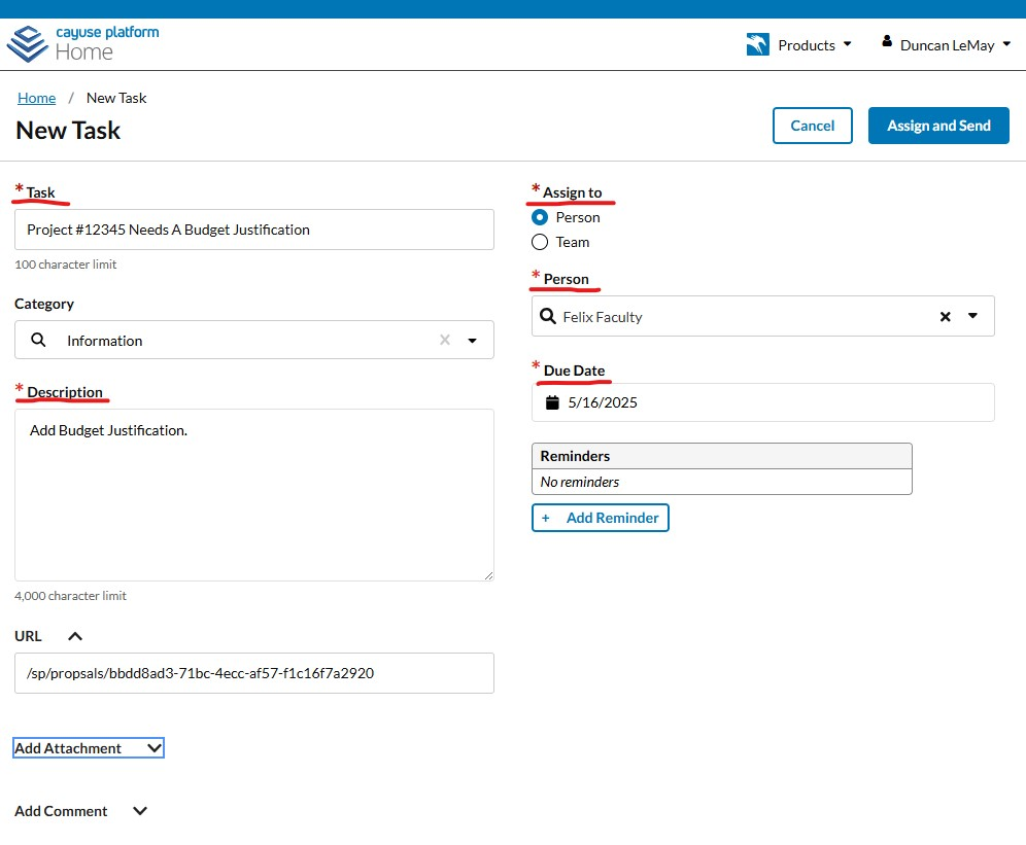Open the Category dropdown arrow
Screen dimensions: 1026x845
473,340
